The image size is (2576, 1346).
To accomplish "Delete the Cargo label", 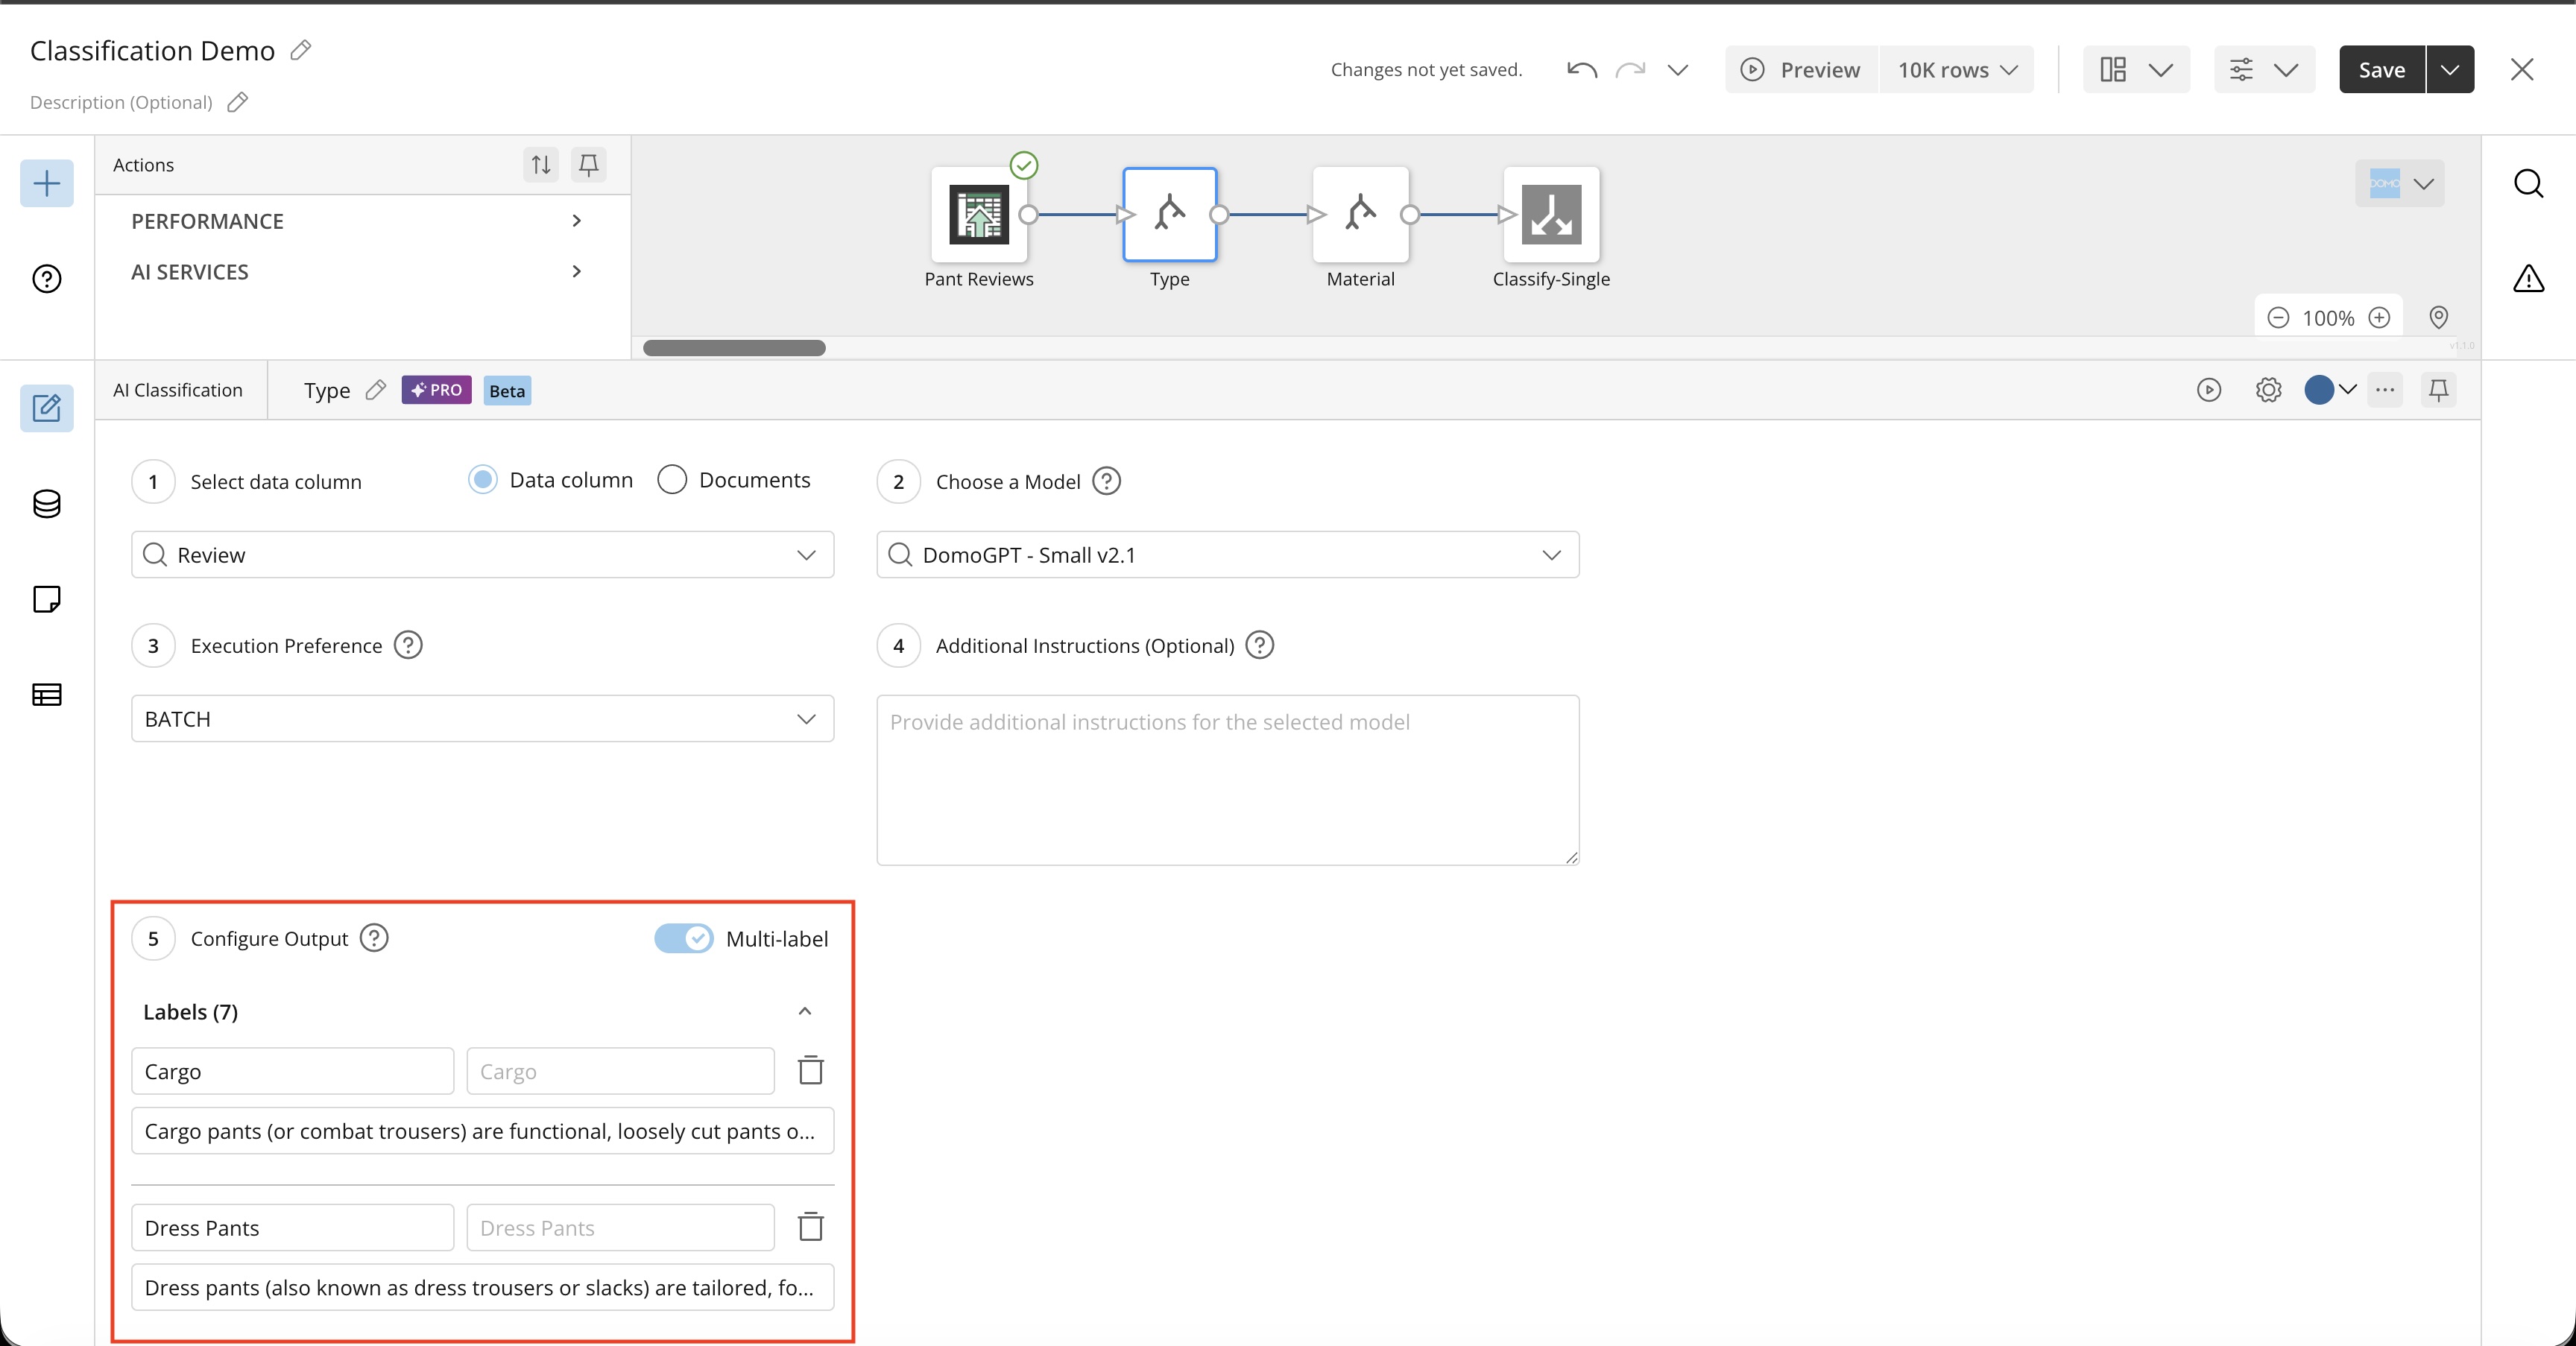I will coord(811,1070).
